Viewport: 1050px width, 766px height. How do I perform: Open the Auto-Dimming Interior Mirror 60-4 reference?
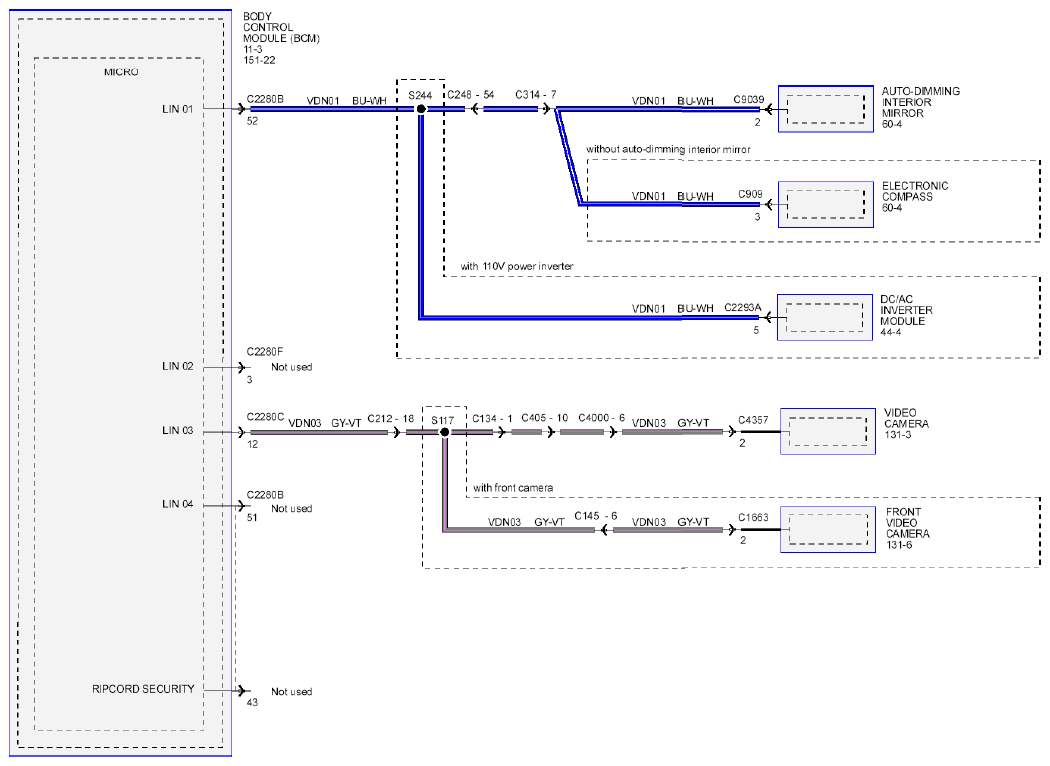(891, 125)
